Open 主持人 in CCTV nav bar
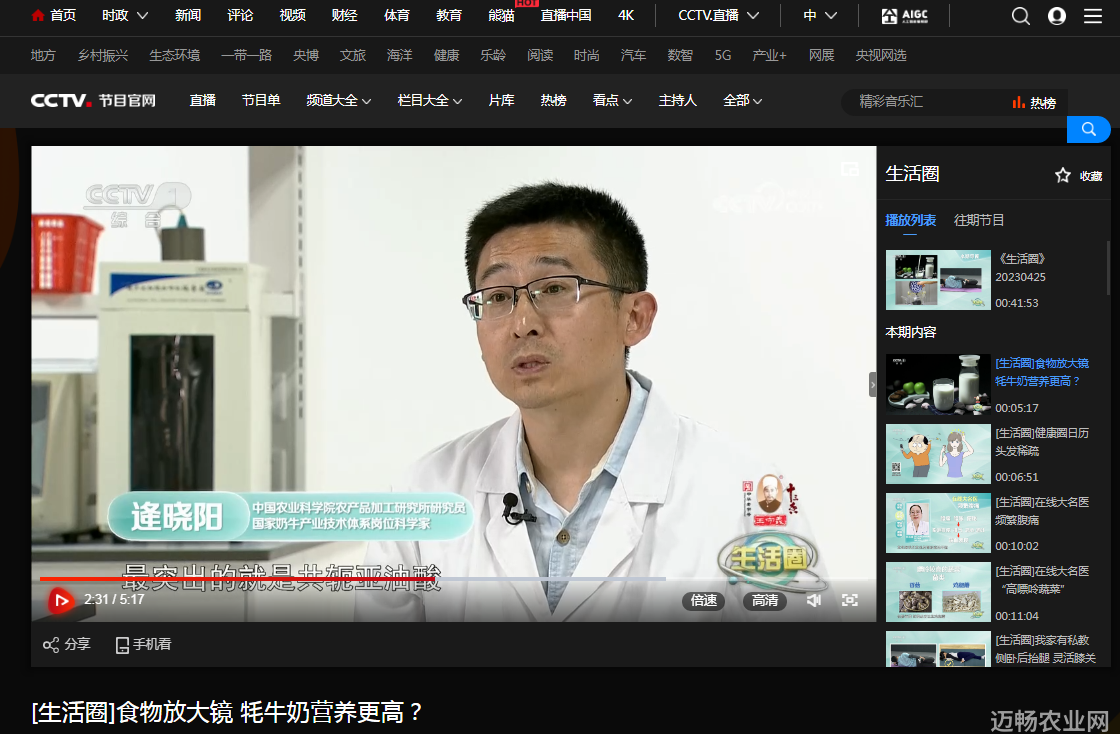This screenshot has width=1120, height=734. click(677, 101)
